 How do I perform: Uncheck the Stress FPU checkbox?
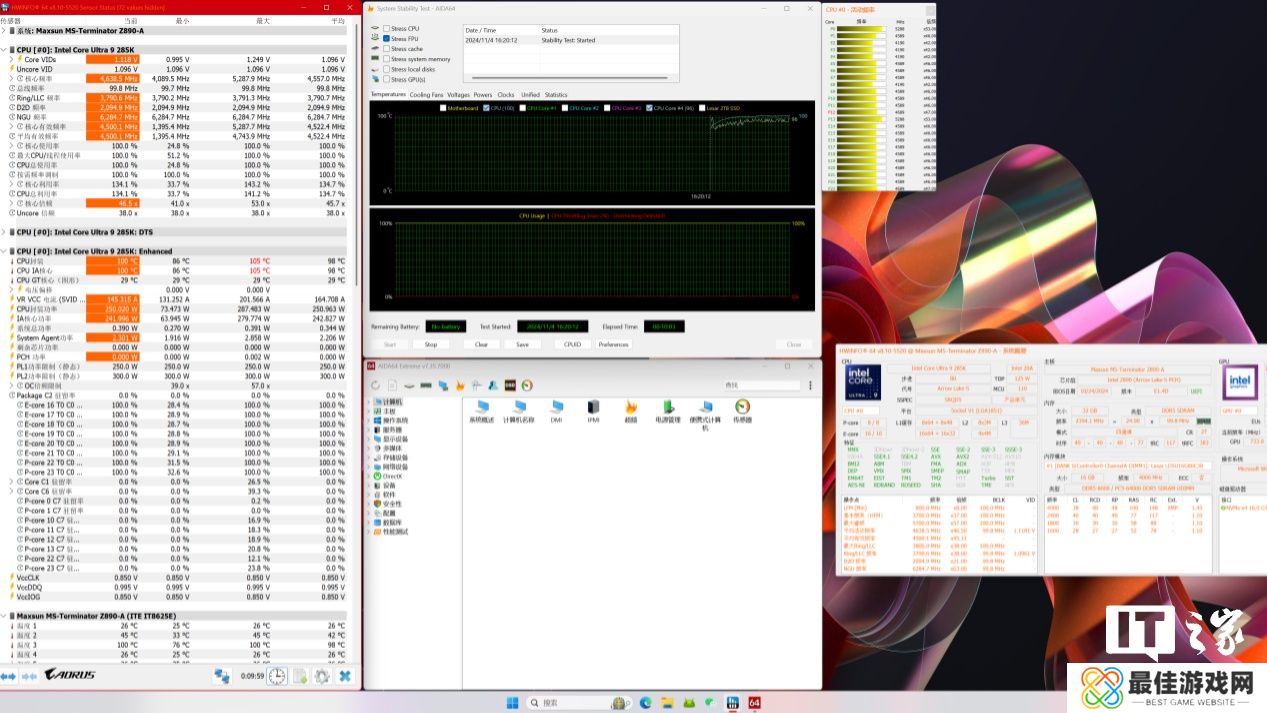point(386,38)
